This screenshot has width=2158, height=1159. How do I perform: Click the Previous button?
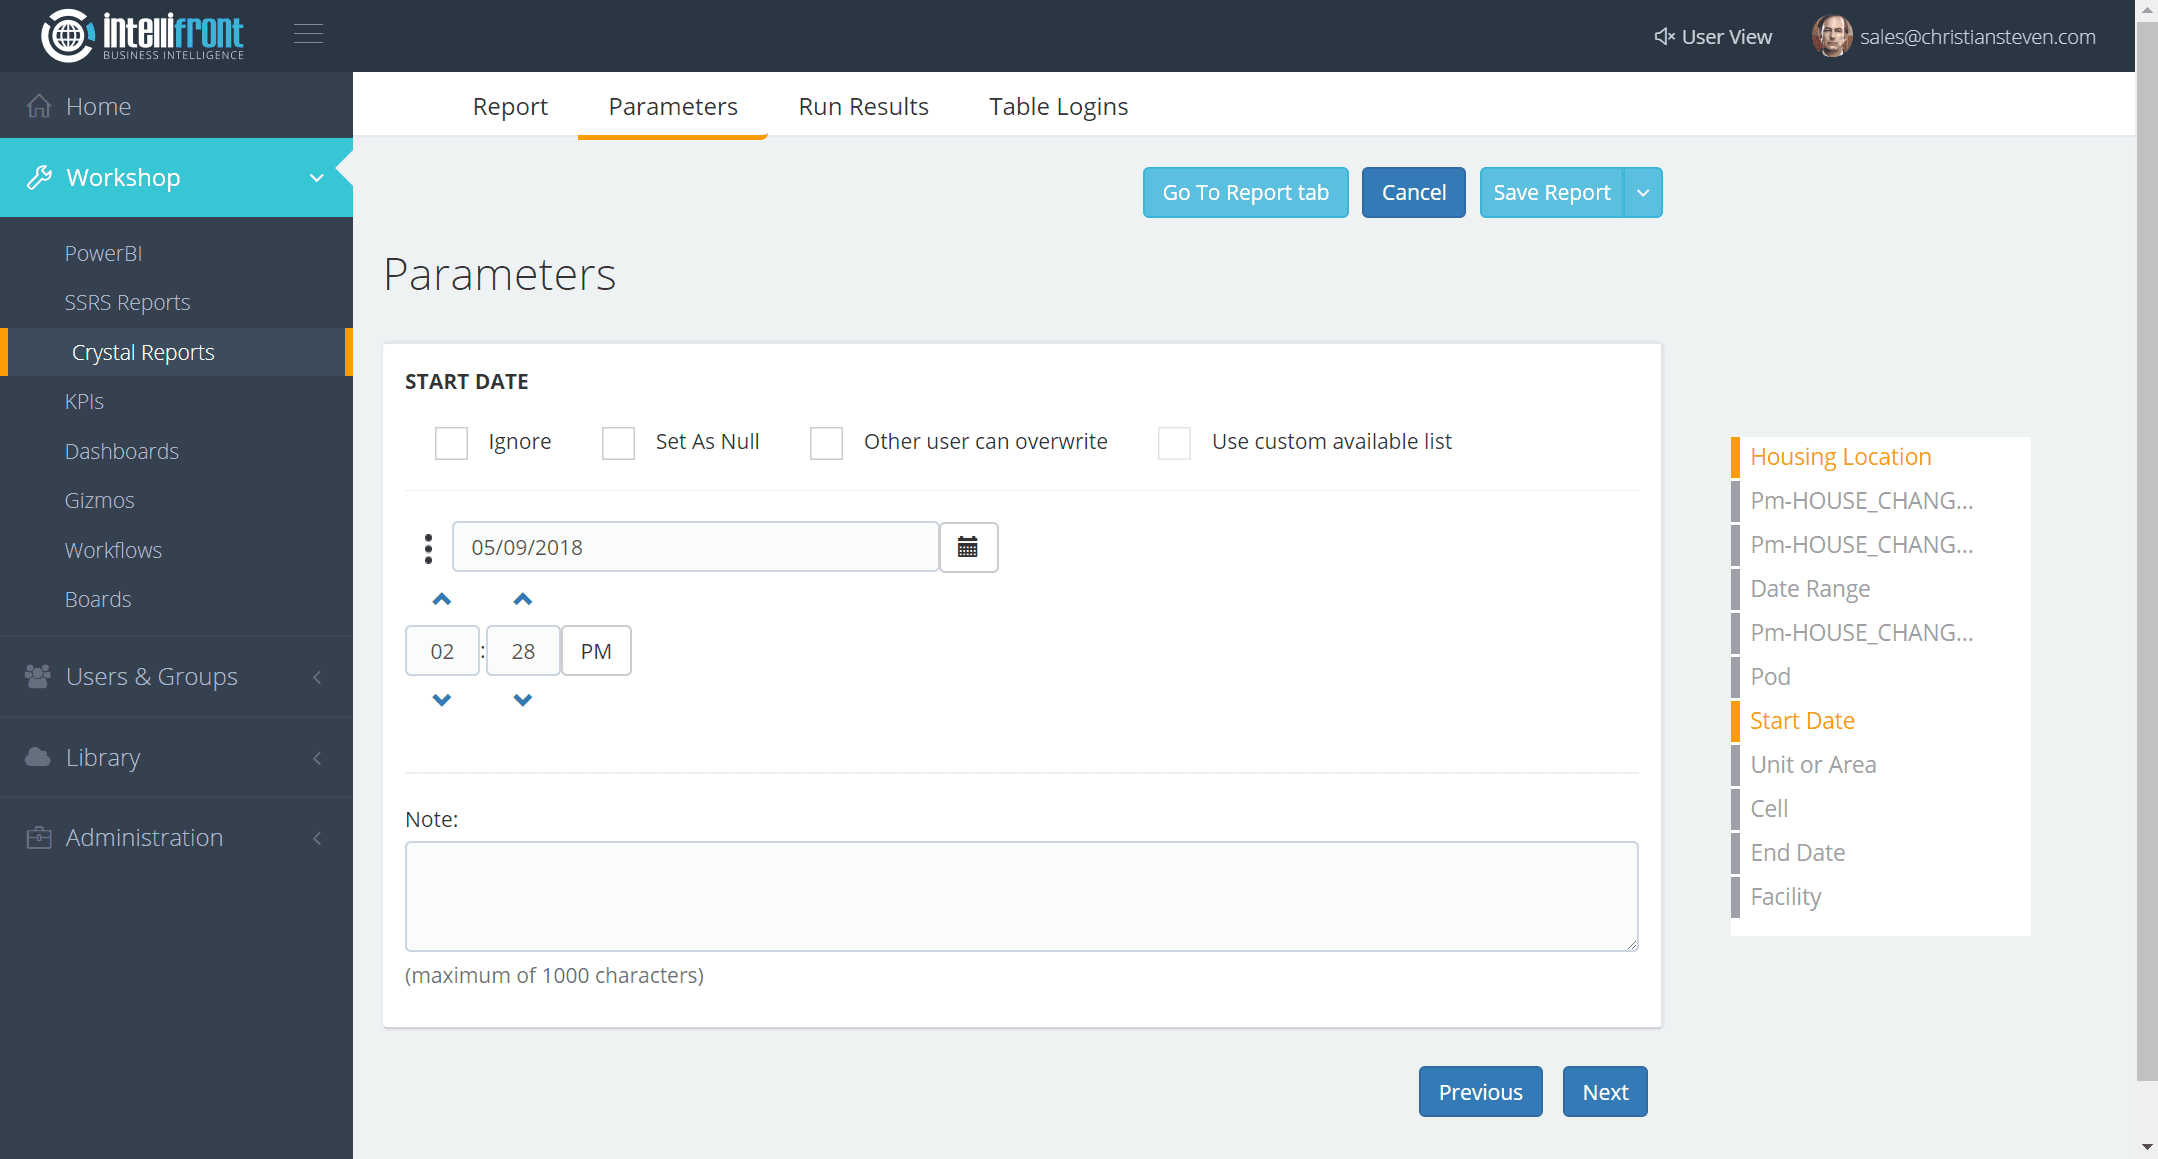click(1481, 1092)
